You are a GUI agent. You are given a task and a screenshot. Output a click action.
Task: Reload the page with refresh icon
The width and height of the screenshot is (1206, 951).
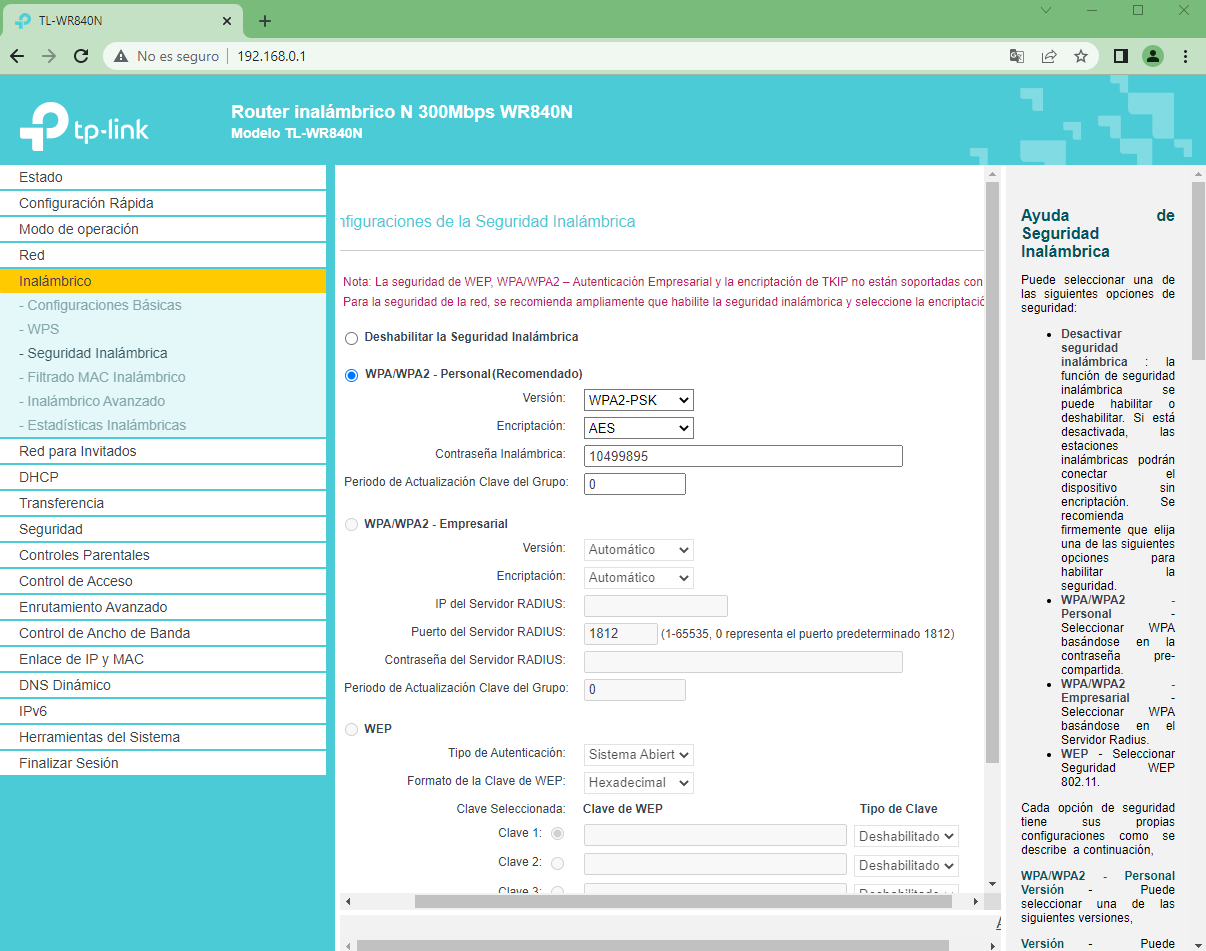[x=81, y=56]
